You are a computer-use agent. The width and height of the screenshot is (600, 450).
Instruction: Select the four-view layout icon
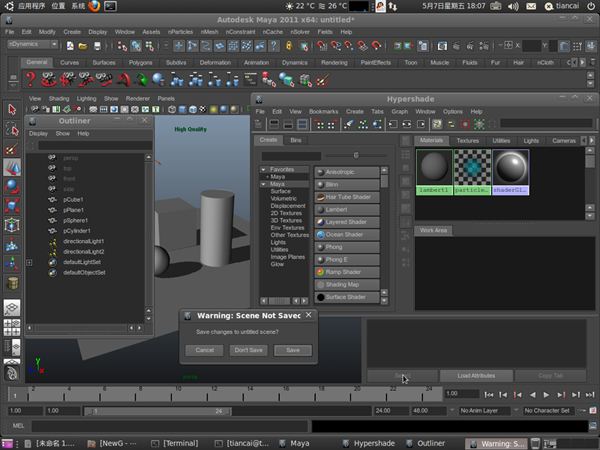12,328
